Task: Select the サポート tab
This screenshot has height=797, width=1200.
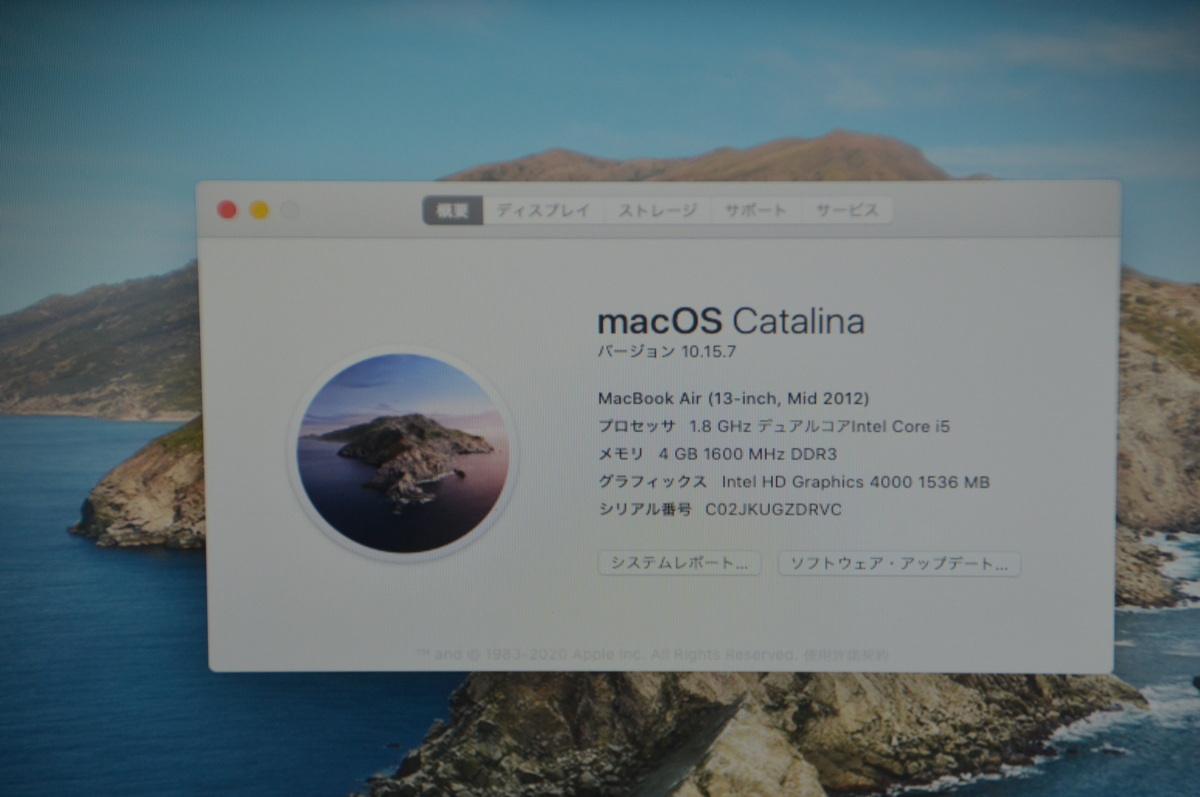Action: click(756, 210)
